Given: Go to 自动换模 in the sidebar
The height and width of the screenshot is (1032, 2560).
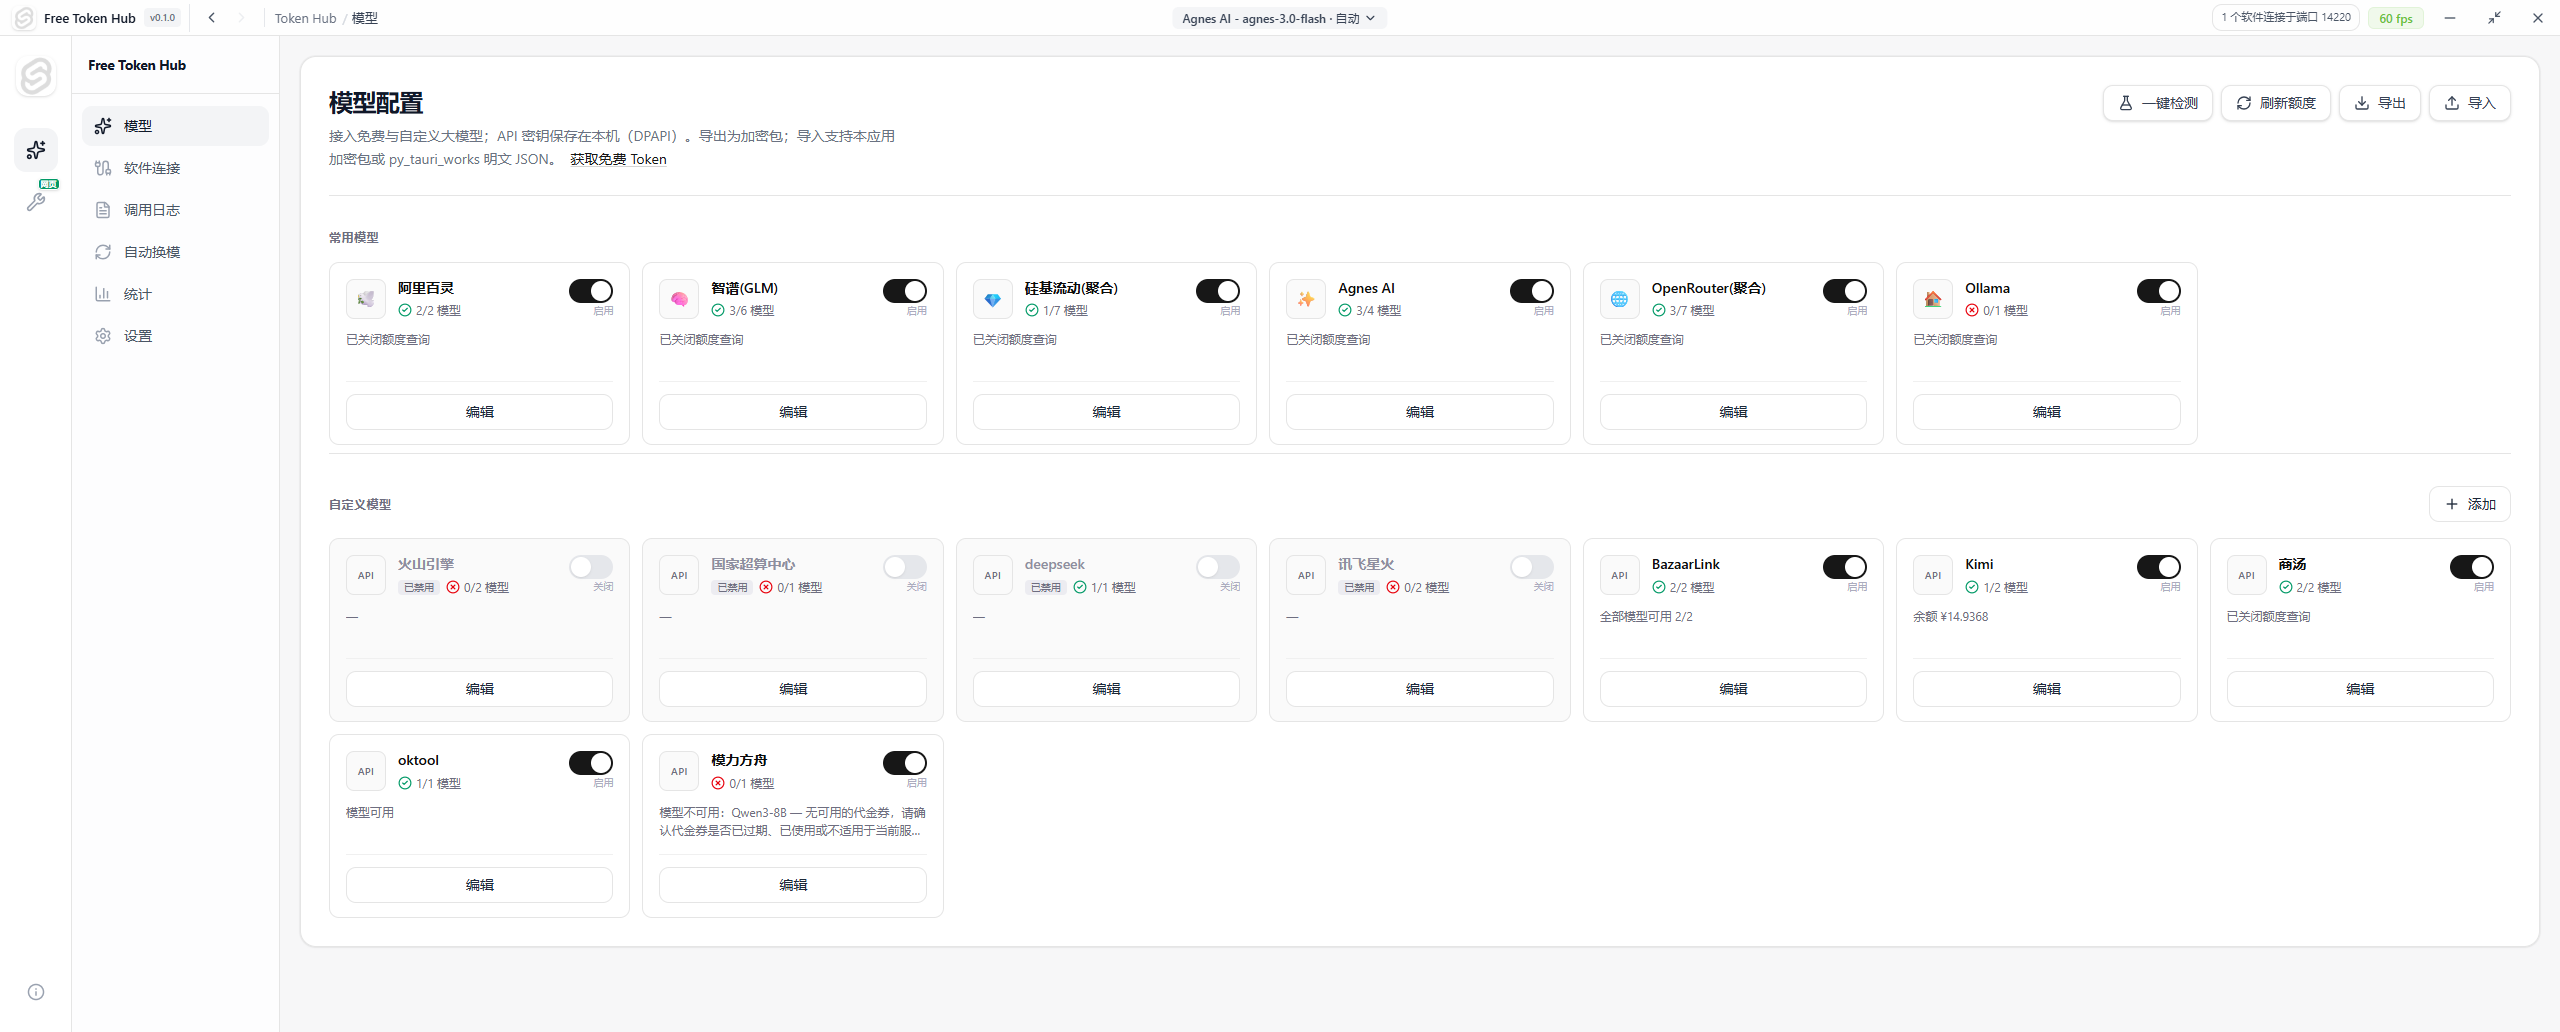Looking at the screenshot, I should 175,252.
